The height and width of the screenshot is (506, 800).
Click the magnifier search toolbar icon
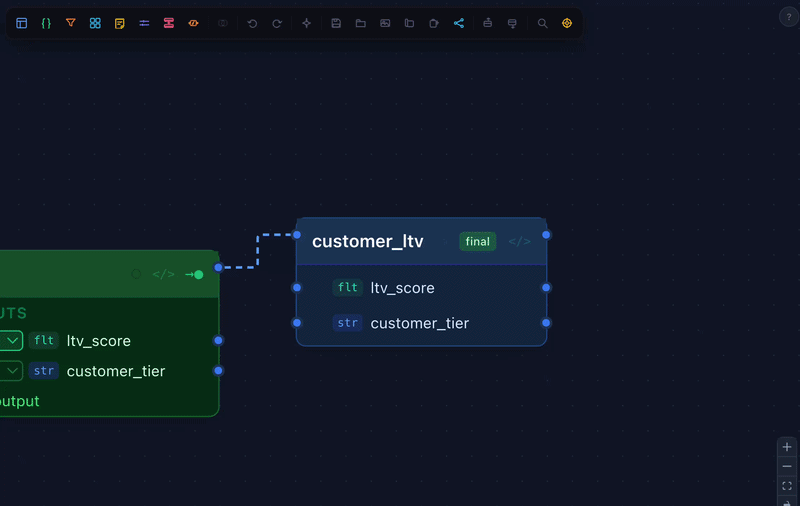(x=542, y=23)
